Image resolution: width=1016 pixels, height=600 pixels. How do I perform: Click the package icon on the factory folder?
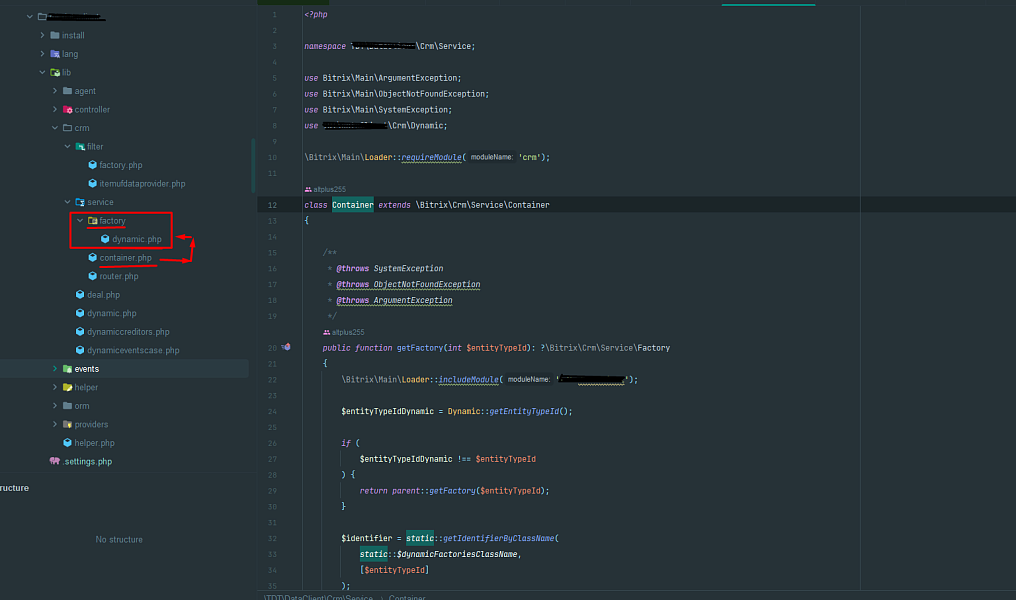[x=91, y=220]
